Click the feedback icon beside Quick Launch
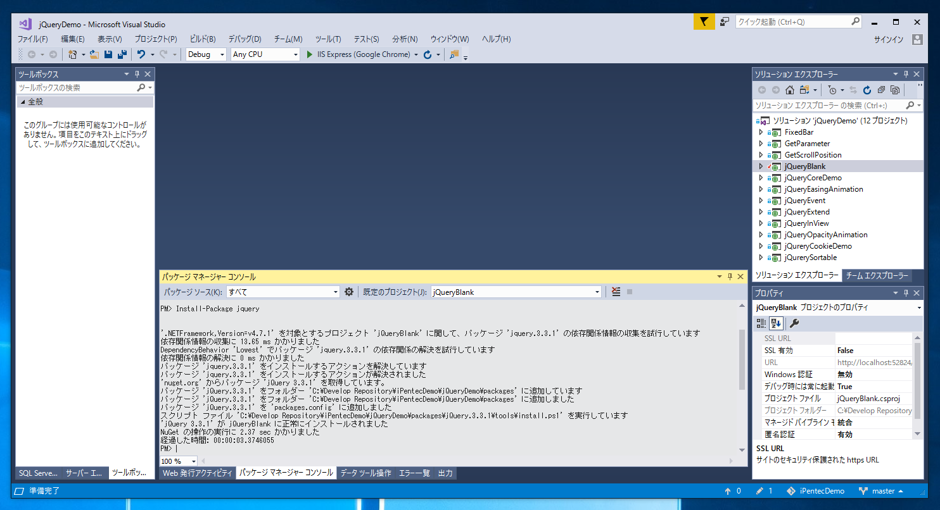Viewport: 940px width, 510px height. pyautogui.click(x=724, y=22)
